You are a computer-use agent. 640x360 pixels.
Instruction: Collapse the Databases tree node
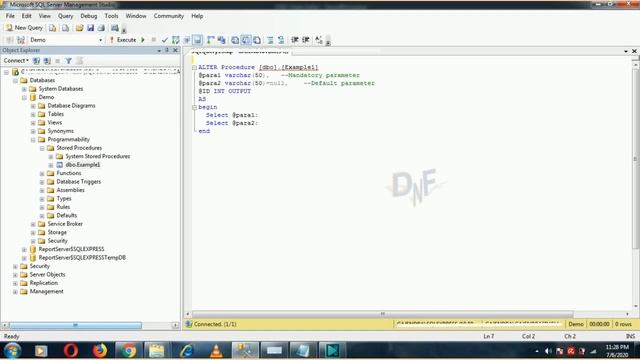click(16, 80)
